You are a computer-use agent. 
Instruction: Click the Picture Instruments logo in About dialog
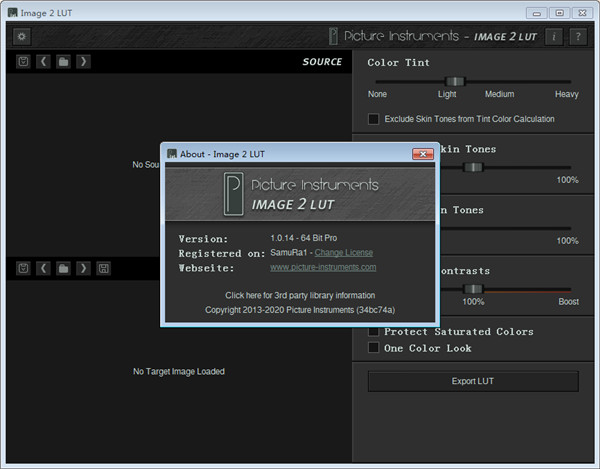(233, 194)
